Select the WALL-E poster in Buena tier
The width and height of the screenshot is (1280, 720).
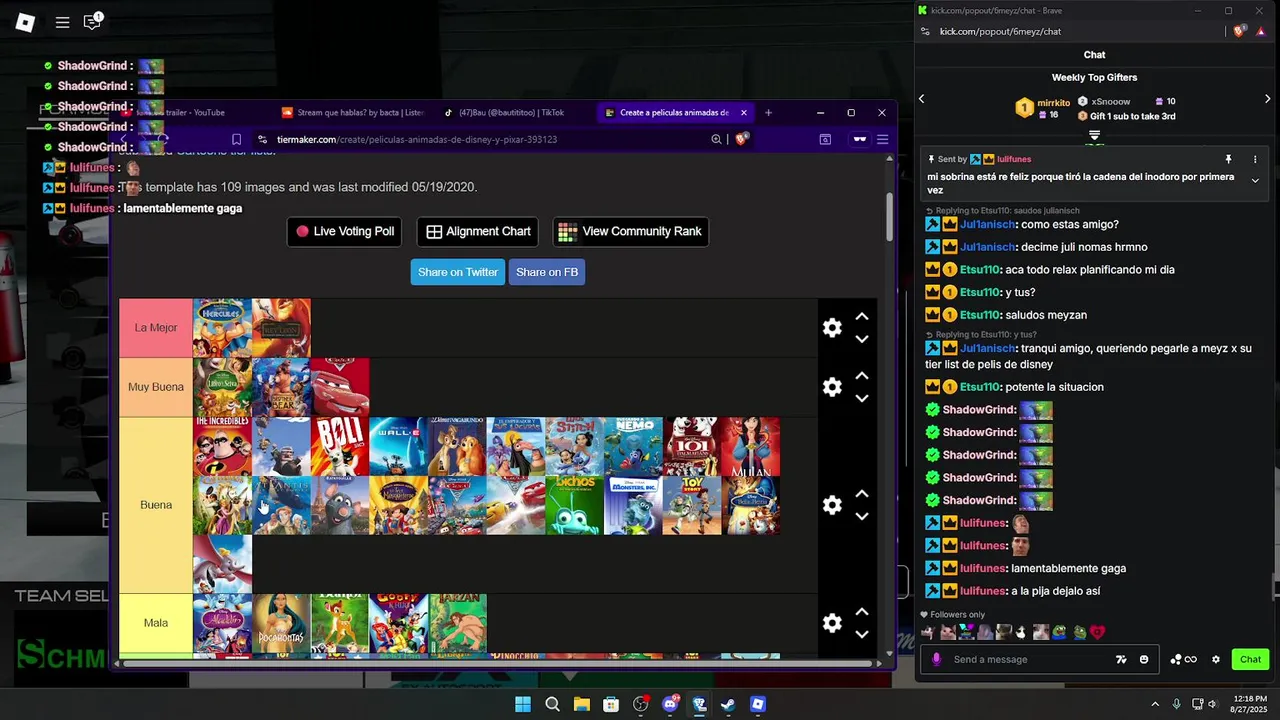point(398,446)
